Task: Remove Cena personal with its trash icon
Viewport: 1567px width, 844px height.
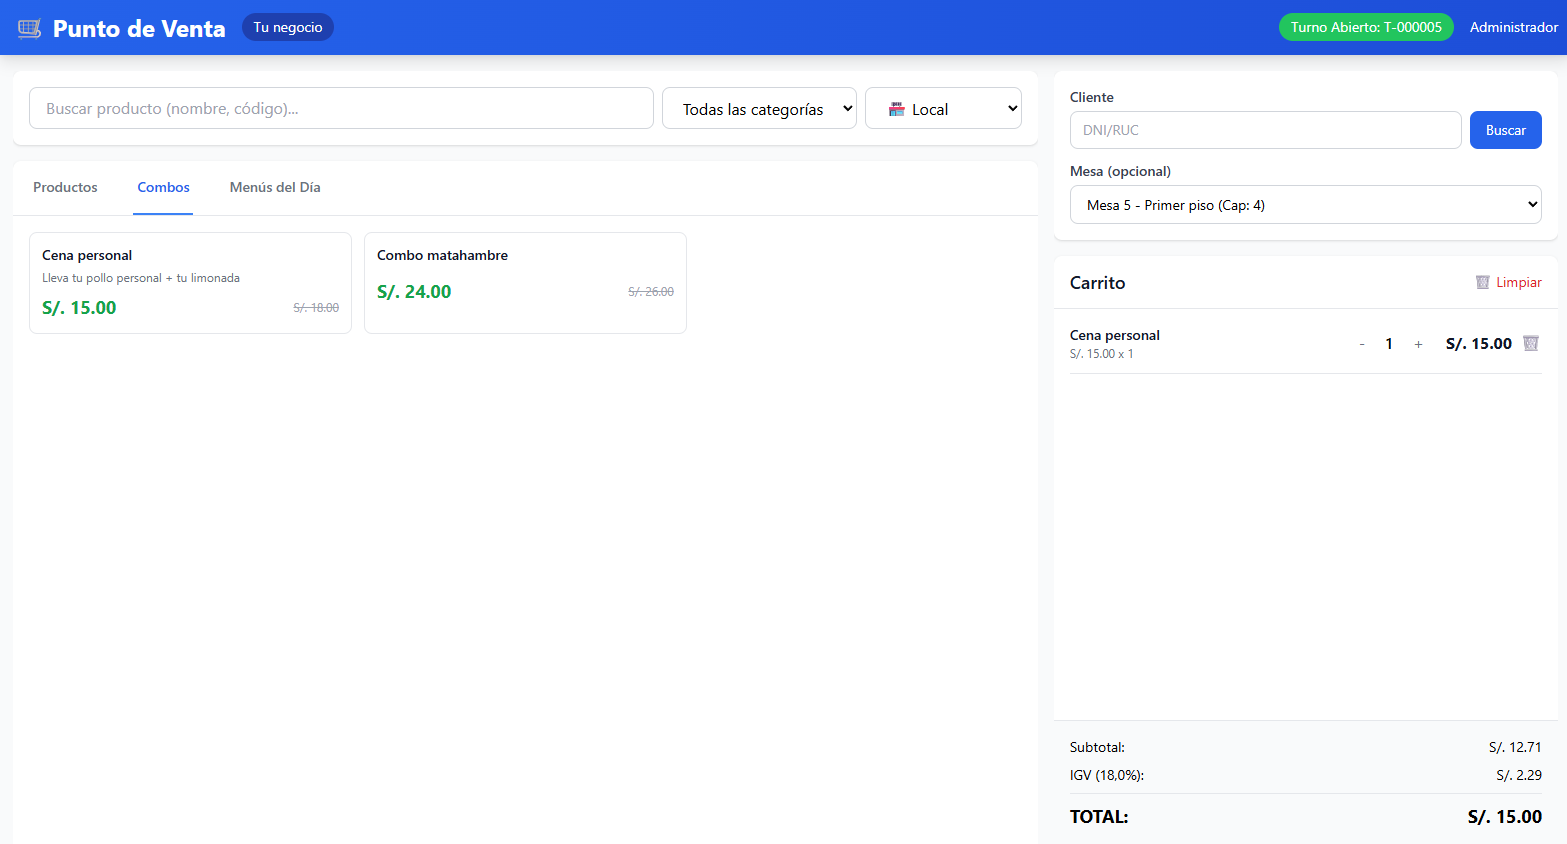Action: 1530,343
